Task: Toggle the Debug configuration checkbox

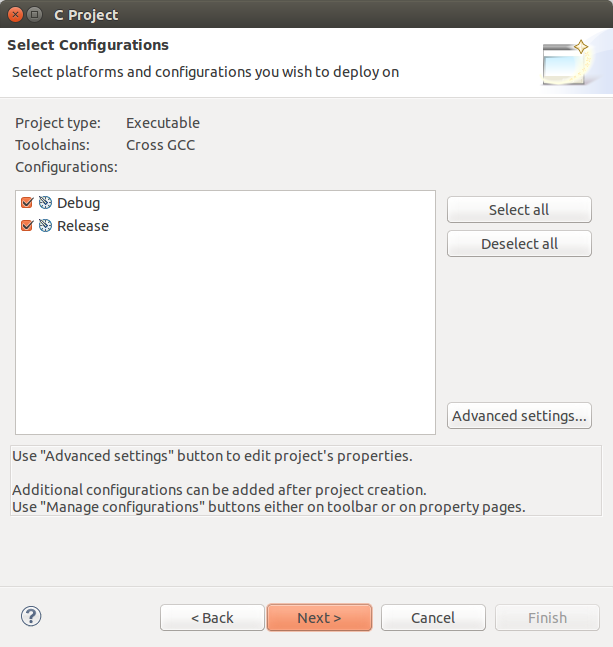Action: click(27, 203)
